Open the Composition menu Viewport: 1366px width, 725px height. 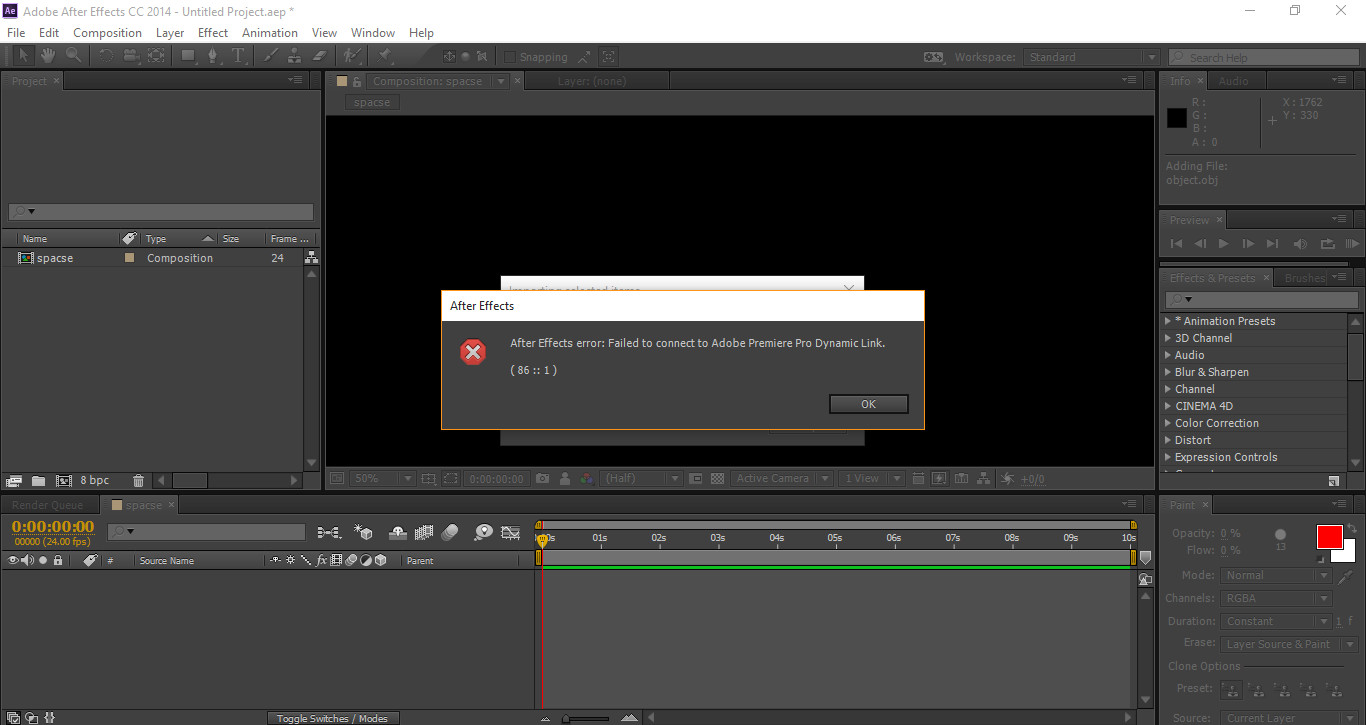107,32
